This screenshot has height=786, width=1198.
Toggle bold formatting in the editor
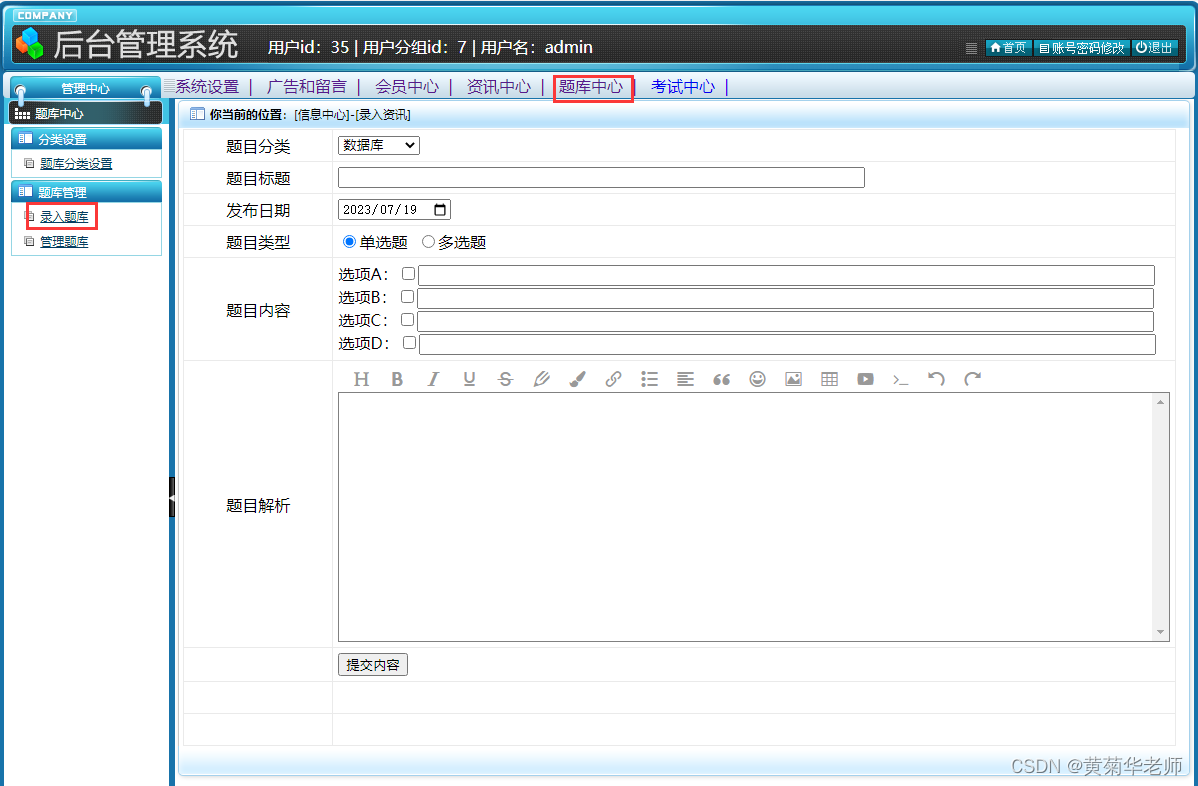[397, 379]
